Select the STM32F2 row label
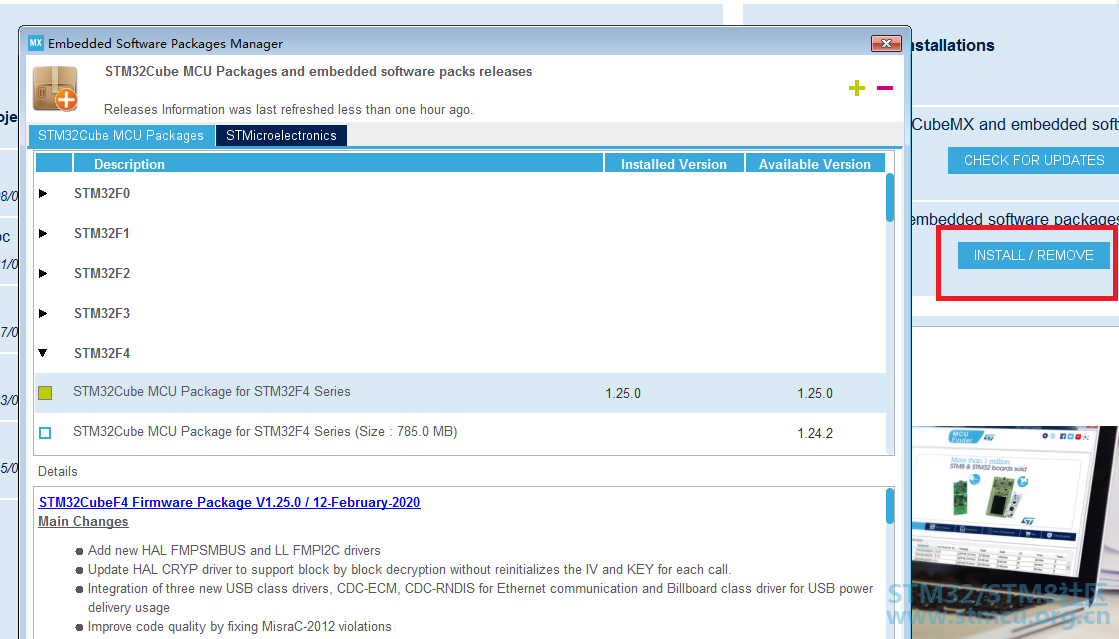 (x=102, y=273)
